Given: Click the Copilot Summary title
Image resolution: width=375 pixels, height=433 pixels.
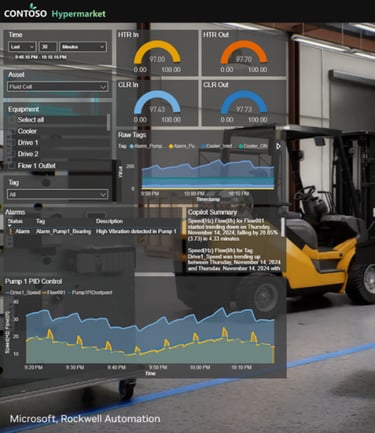Looking at the screenshot, I should point(212,212).
